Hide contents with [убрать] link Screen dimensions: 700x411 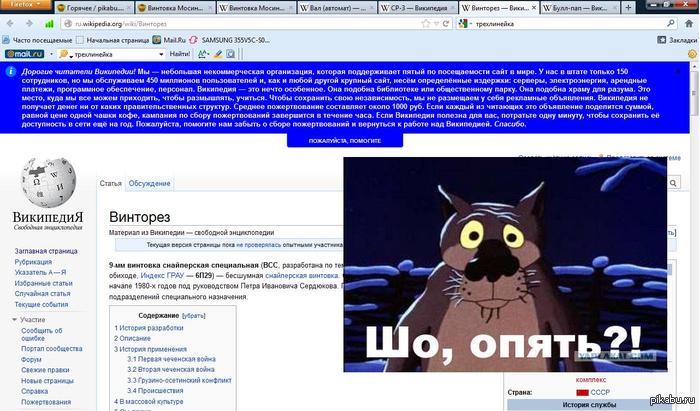coord(194,316)
